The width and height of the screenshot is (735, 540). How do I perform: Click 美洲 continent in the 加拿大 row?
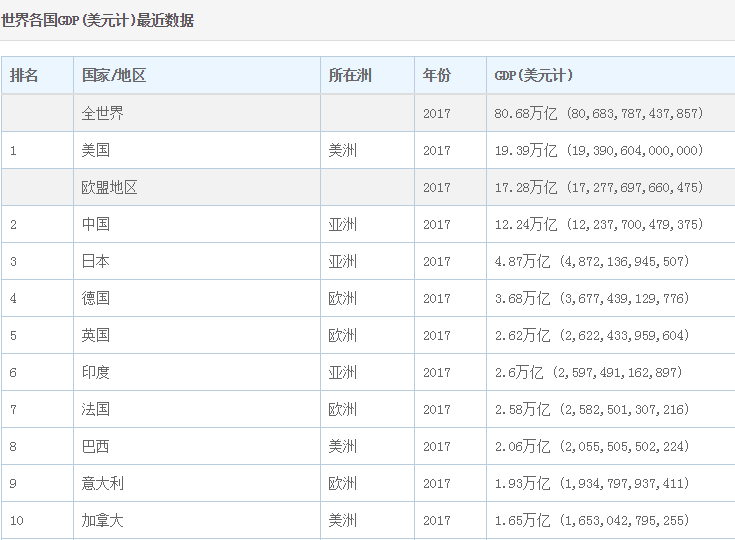click(343, 520)
